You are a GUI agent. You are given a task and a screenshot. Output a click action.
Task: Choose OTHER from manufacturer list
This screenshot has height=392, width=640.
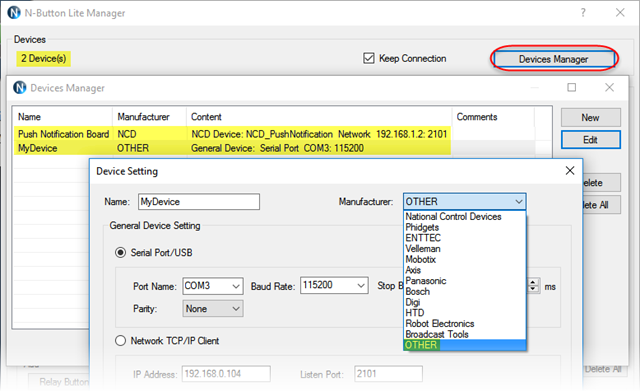464,345
